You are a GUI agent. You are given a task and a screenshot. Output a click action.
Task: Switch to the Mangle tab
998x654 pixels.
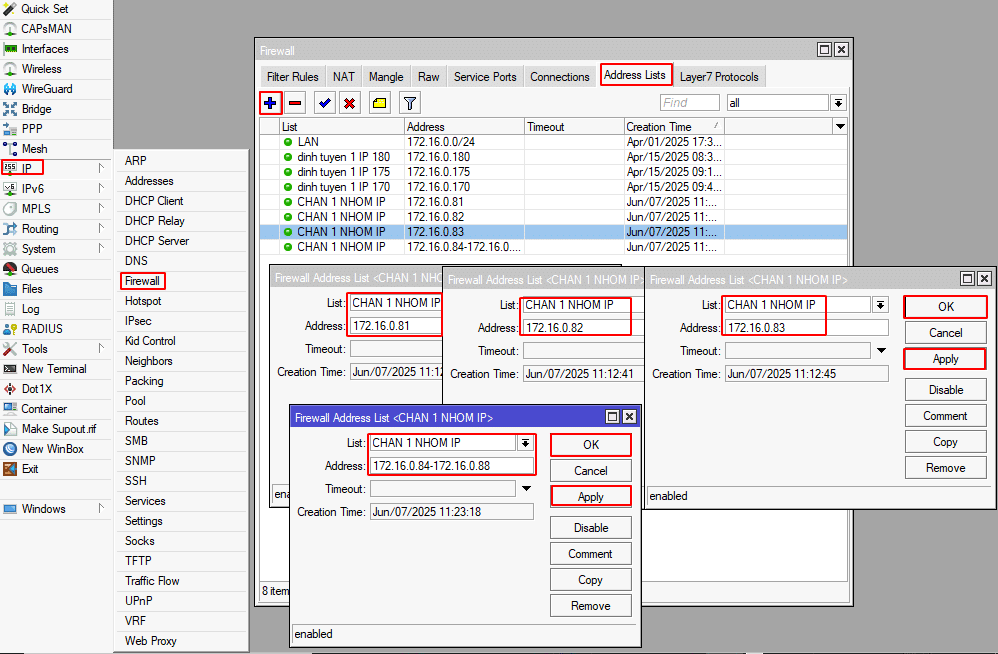[386, 77]
